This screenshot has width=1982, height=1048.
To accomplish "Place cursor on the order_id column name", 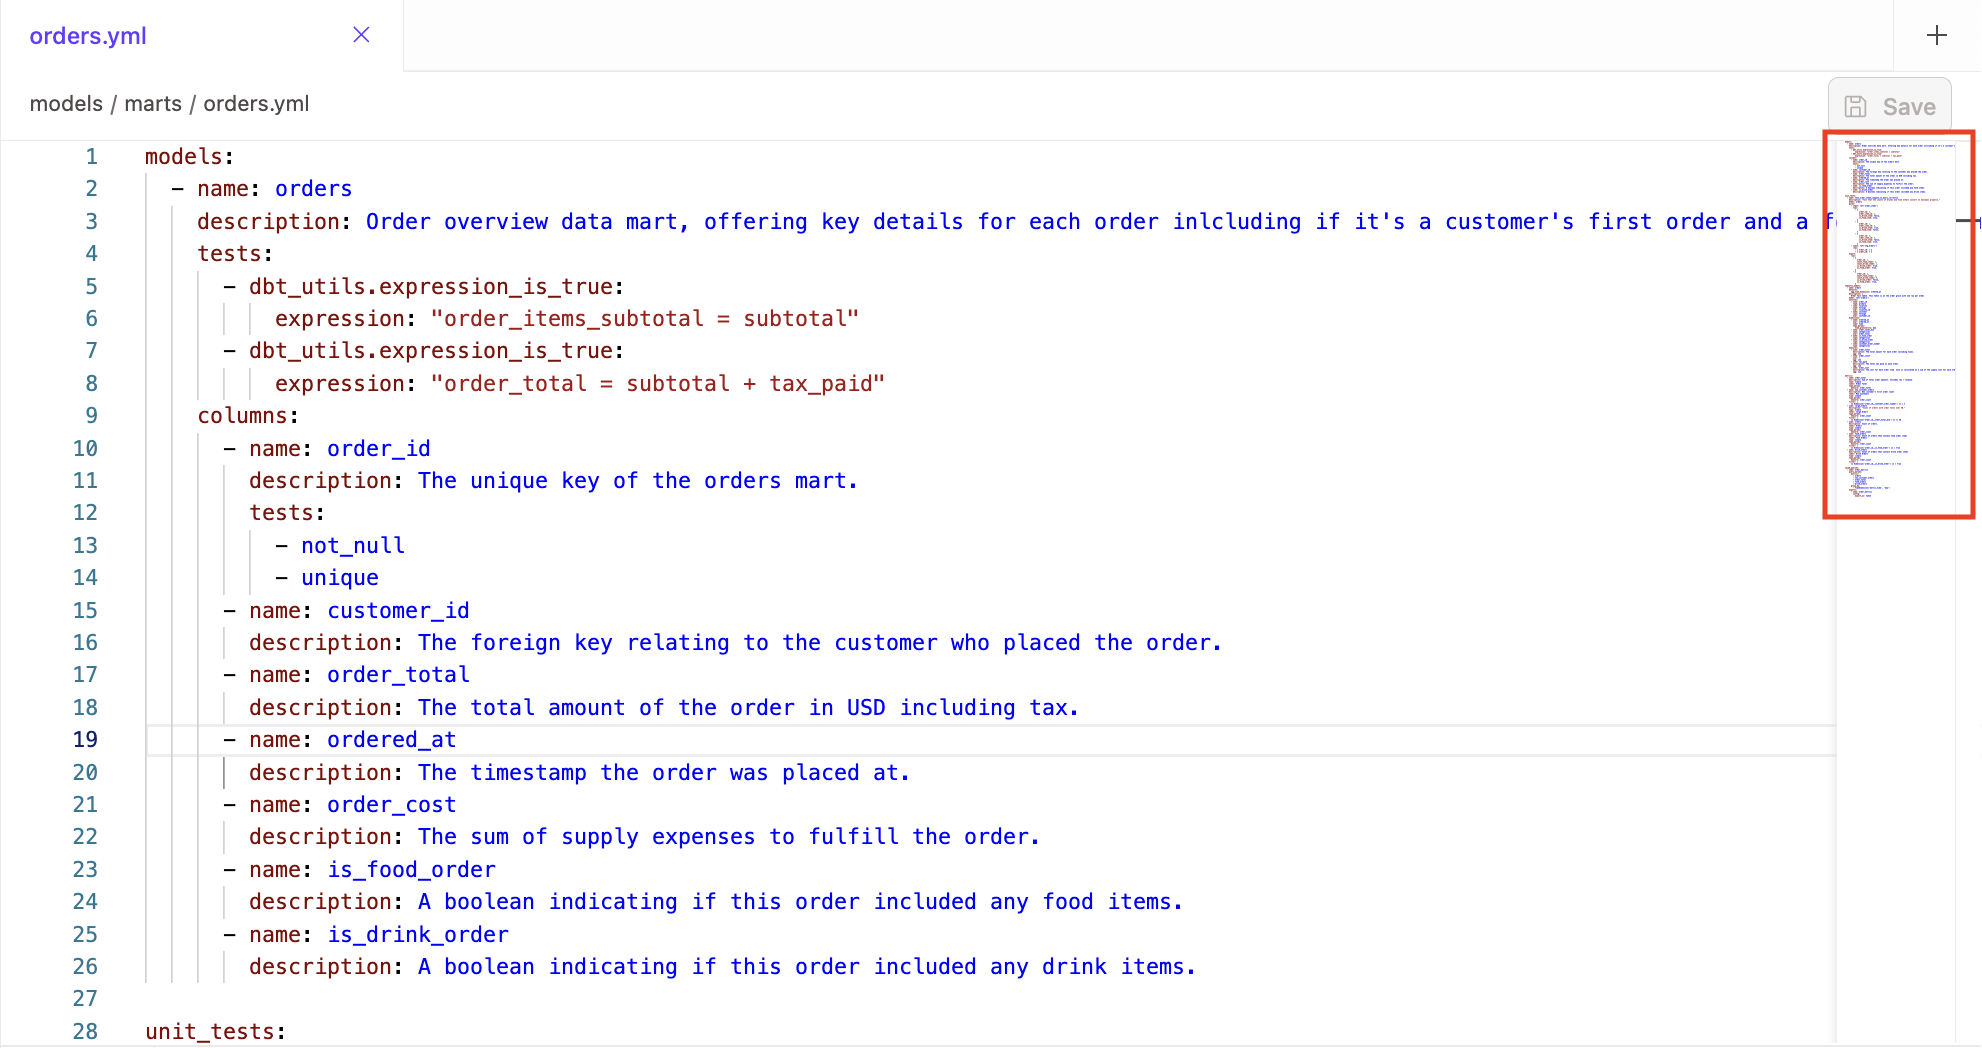I will tap(378, 448).
